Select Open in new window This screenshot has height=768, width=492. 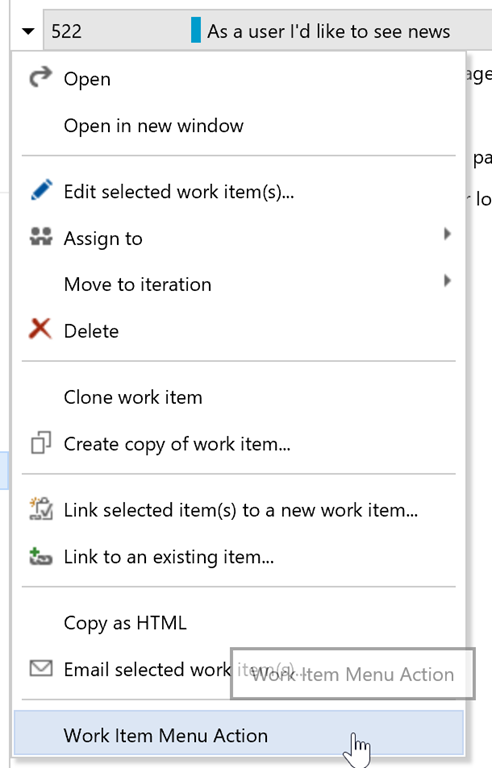coord(153,126)
